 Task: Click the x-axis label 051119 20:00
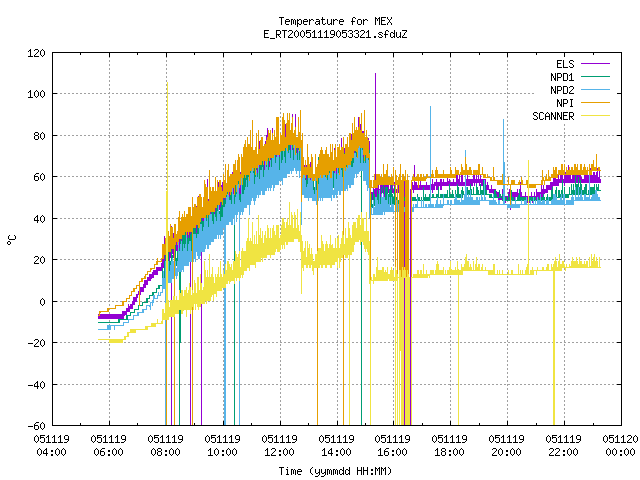(507, 446)
